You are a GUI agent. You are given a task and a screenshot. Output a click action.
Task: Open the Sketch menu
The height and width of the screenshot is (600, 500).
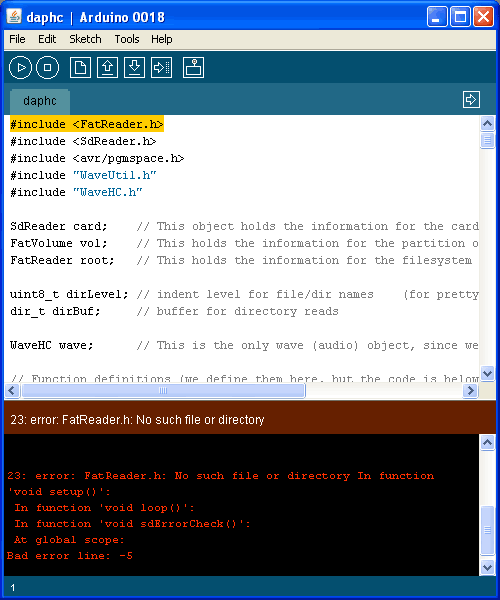pos(85,39)
